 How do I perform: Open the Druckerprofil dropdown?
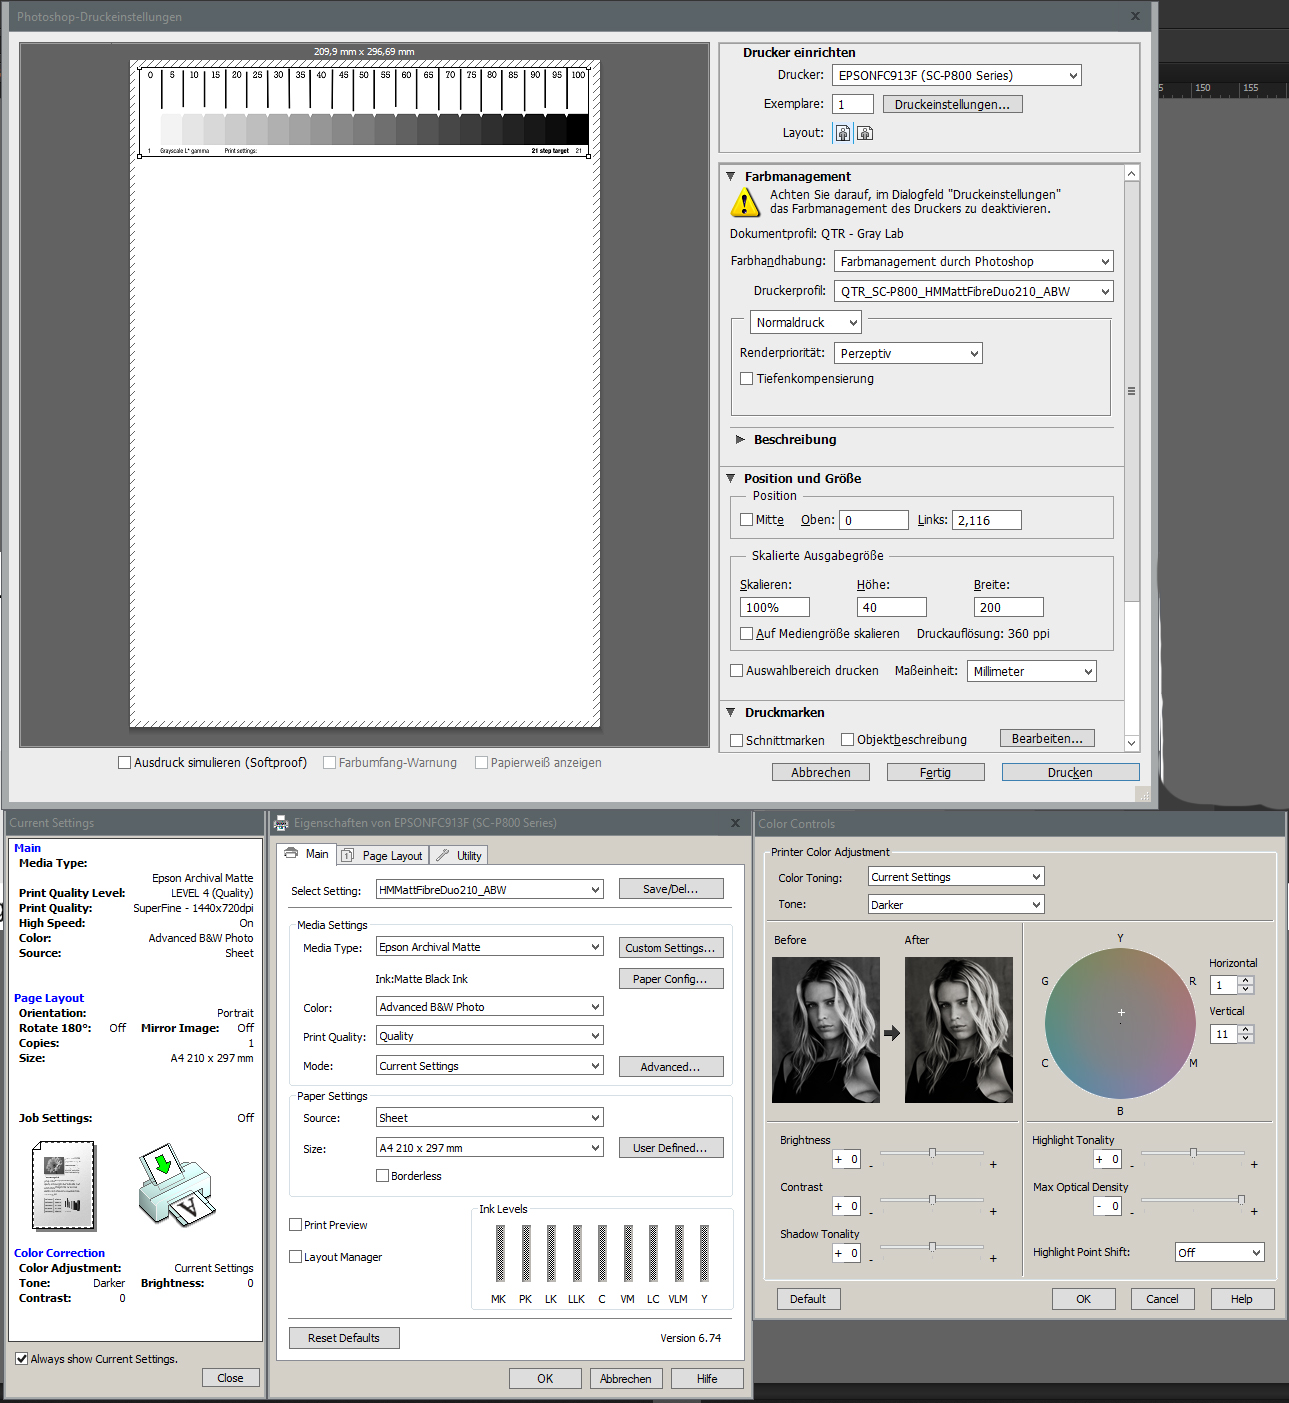coord(973,292)
